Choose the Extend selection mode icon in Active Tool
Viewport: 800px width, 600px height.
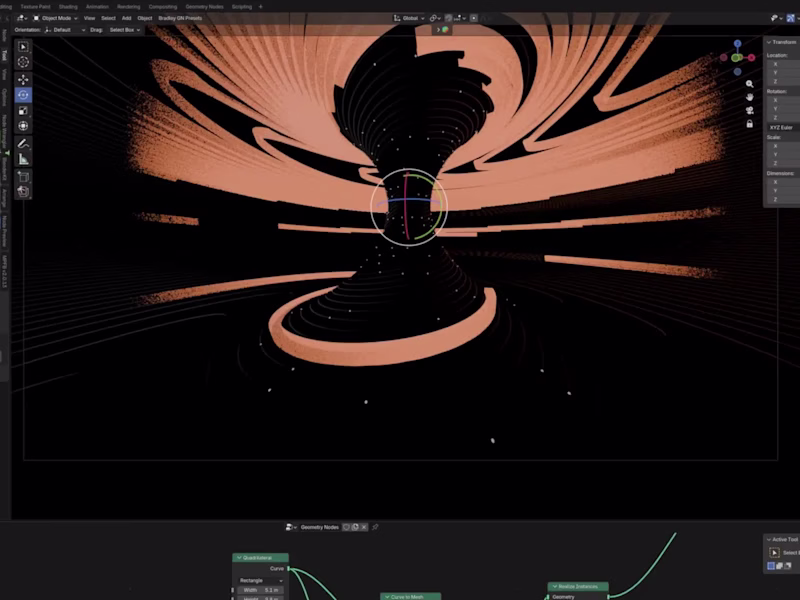click(x=779, y=566)
